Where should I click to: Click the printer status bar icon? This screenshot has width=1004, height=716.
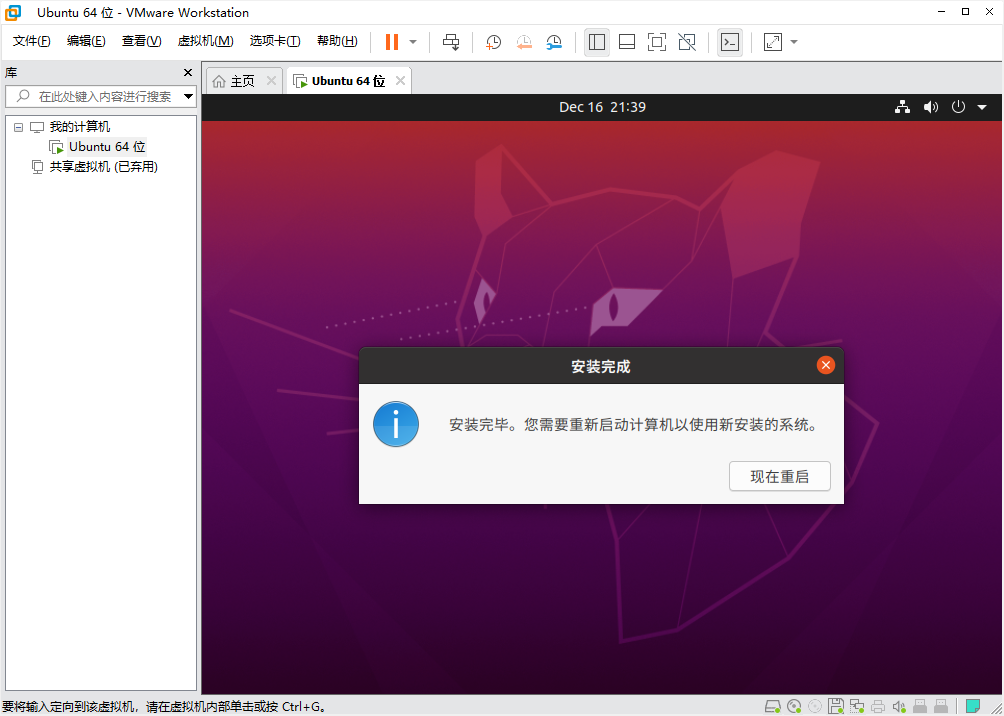(x=878, y=706)
